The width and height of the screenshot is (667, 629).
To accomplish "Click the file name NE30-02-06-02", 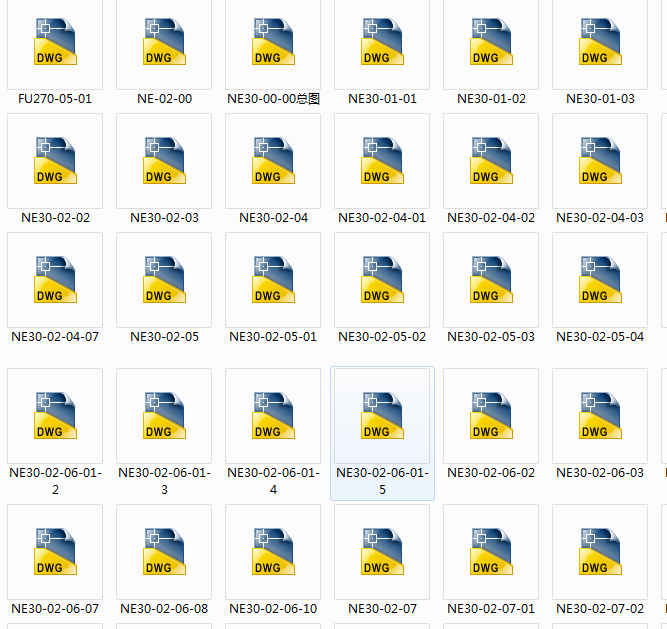I will point(491,473).
